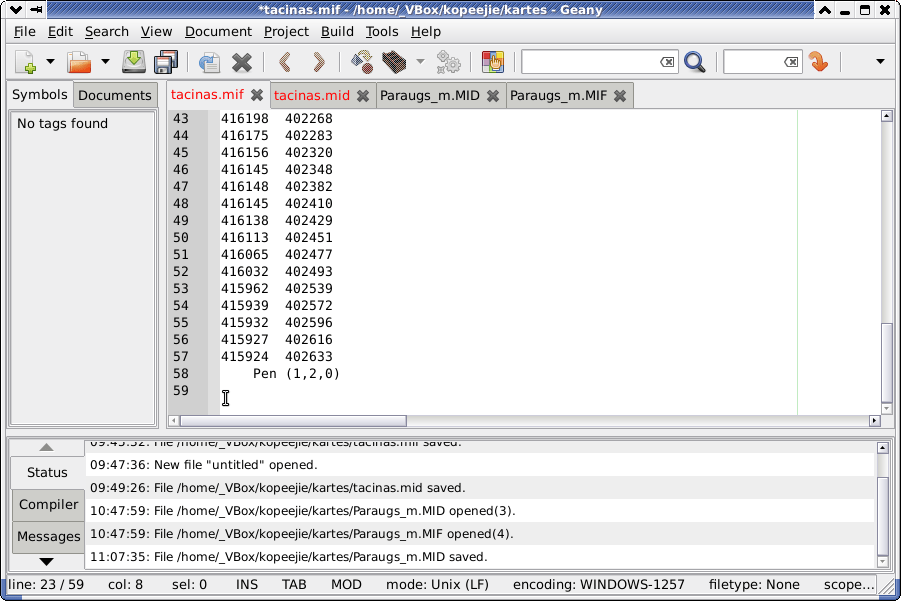The width and height of the screenshot is (901, 601).
Task: Open window menu arrow in title bar
Action: click(16, 10)
